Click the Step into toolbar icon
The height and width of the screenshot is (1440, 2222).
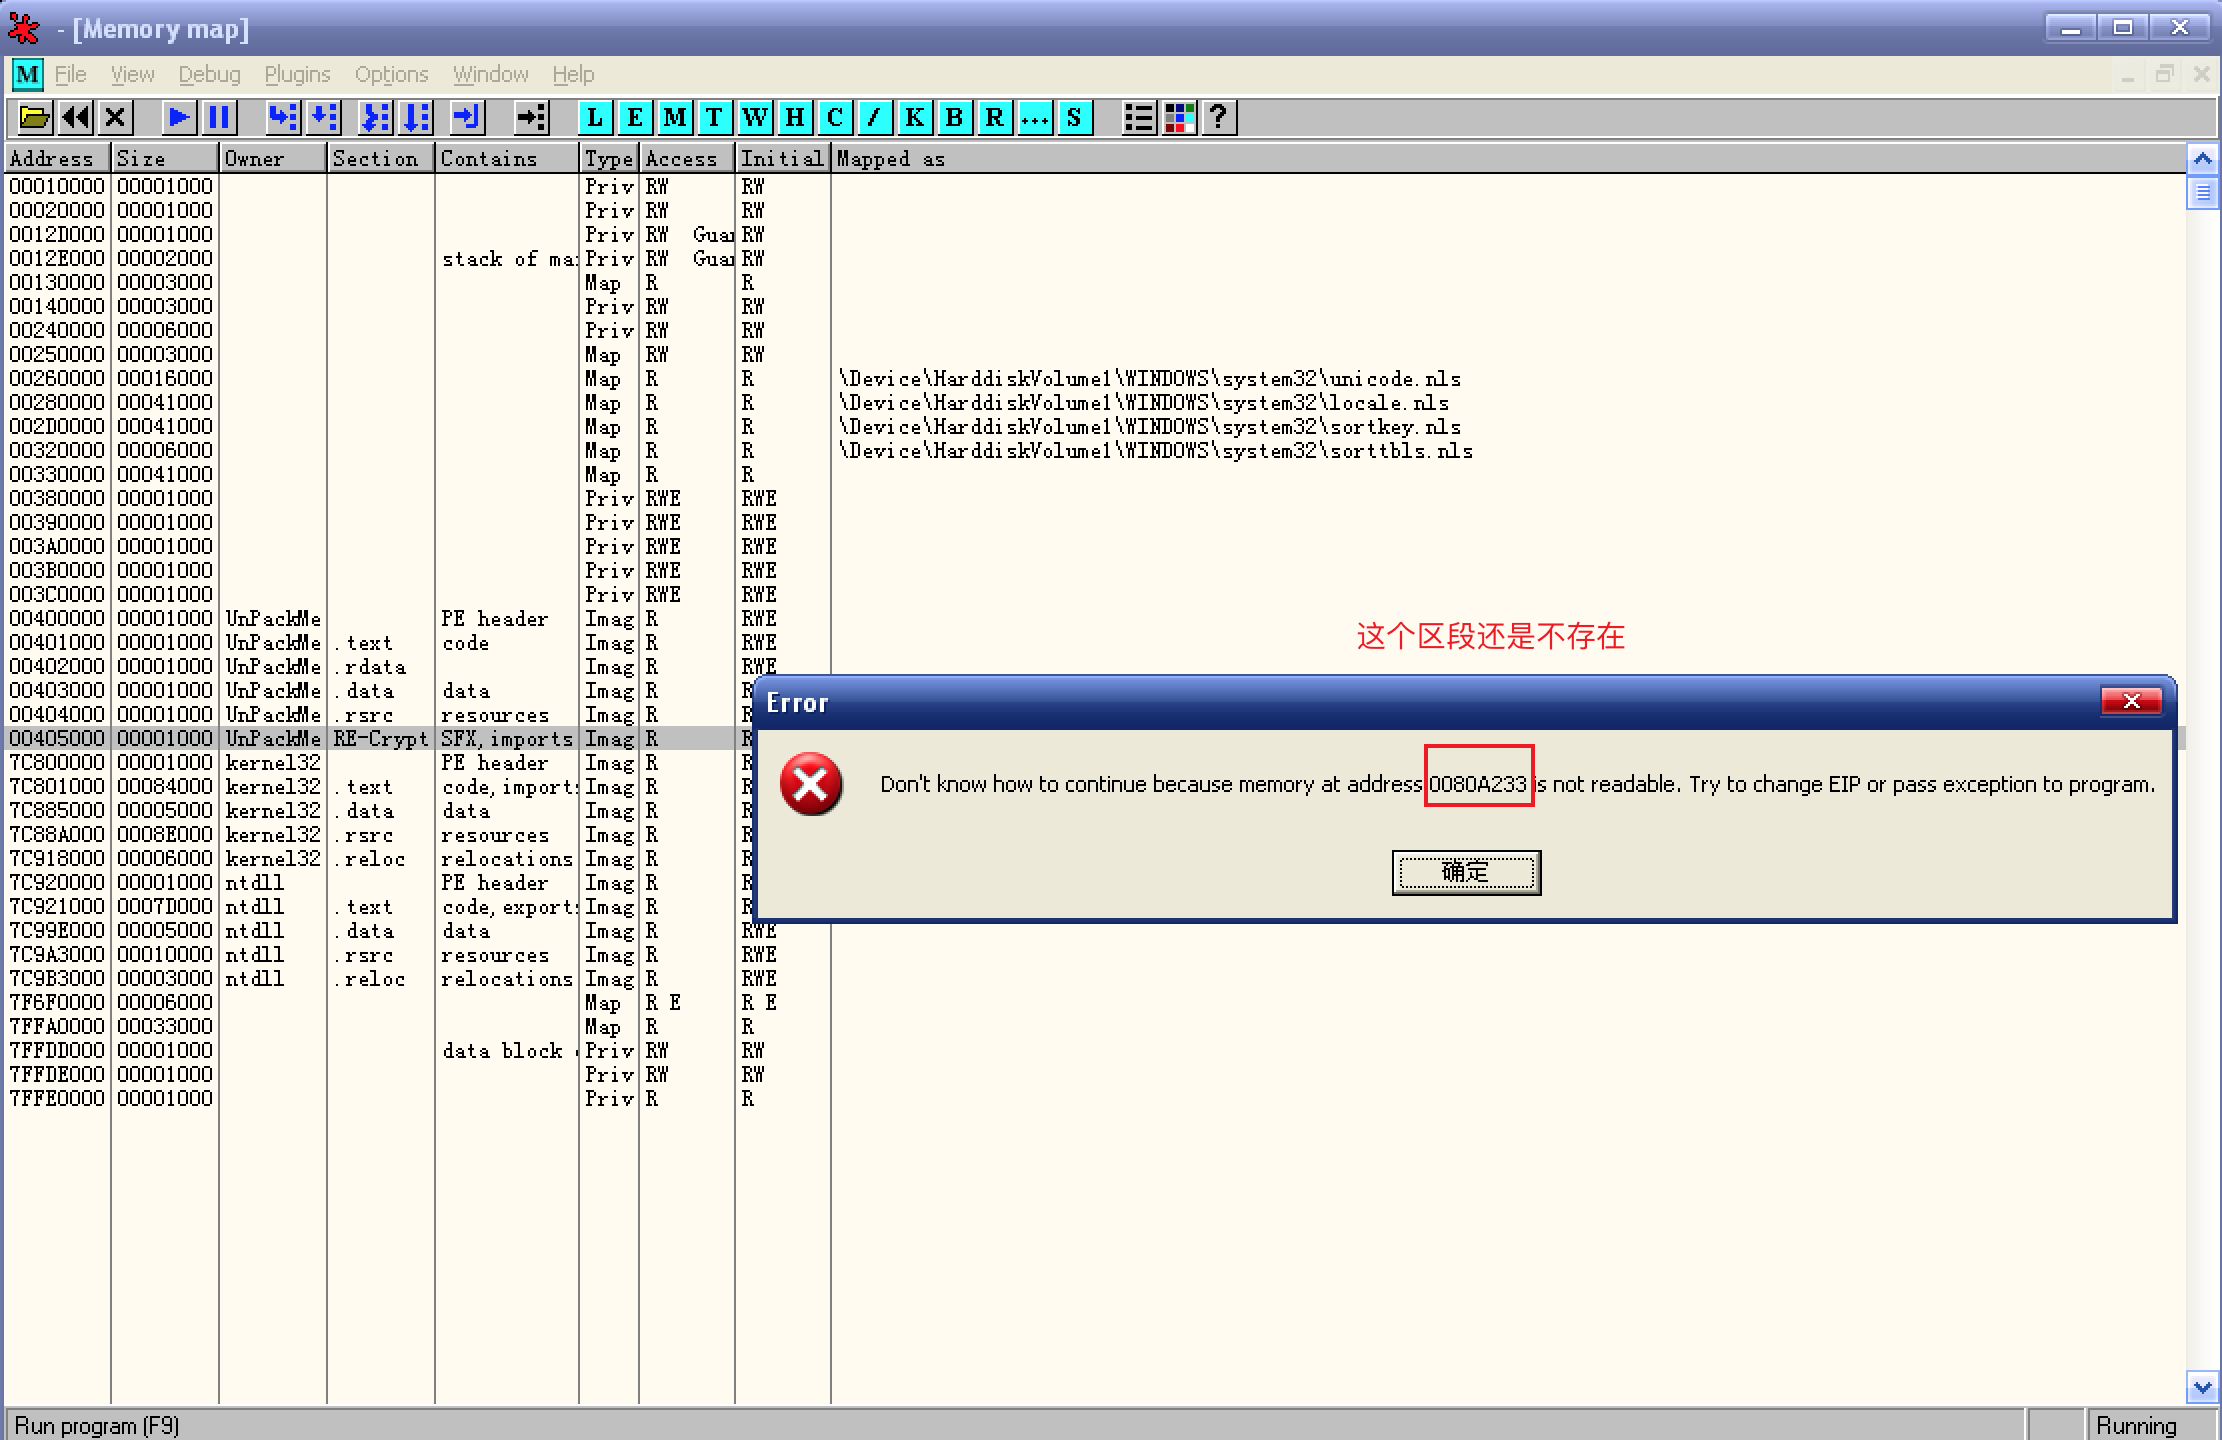[x=283, y=118]
